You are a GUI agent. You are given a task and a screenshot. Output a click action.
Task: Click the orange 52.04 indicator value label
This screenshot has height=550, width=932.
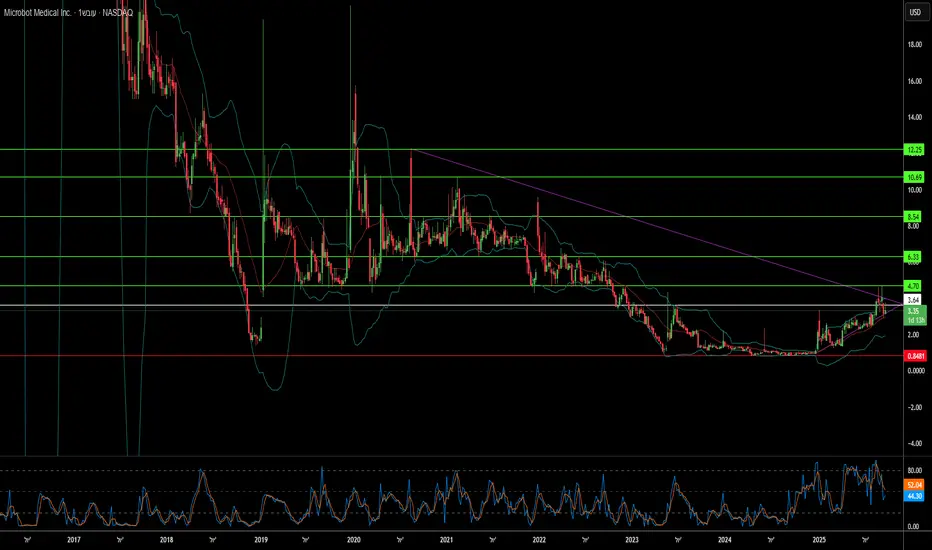tap(915, 485)
